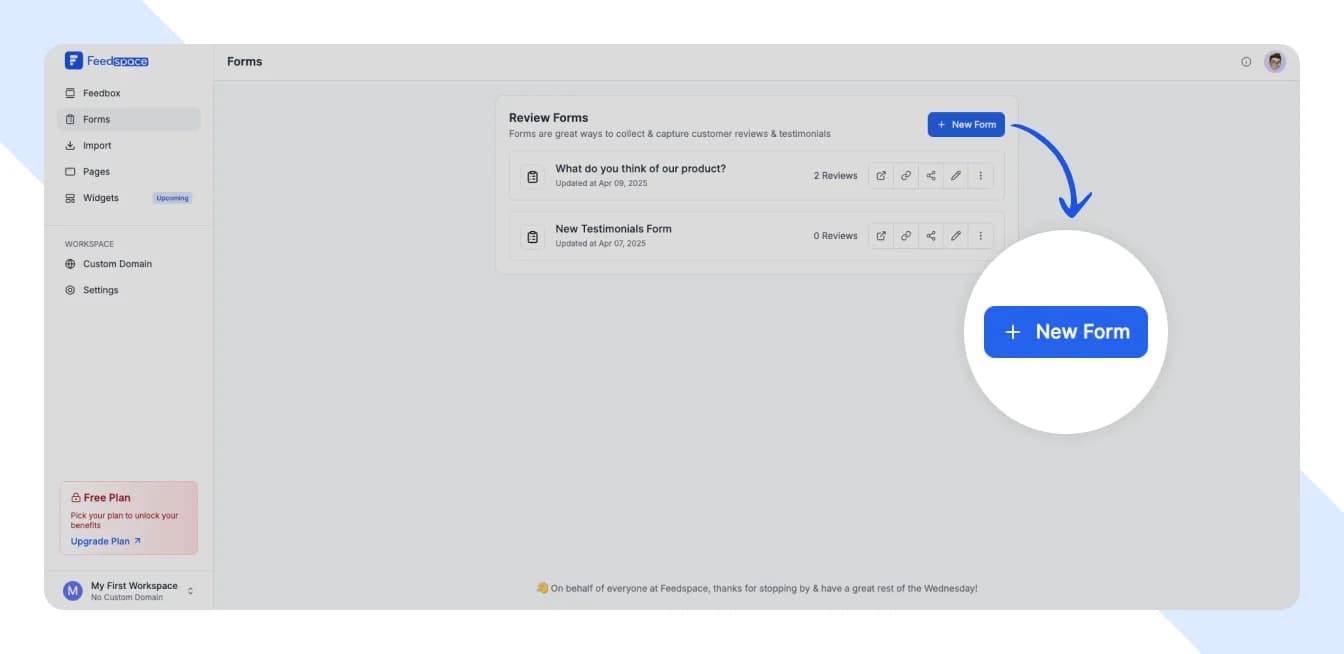This screenshot has width=1344, height=654.
Task: Open Widgets section in sidebar
Action: click(x=100, y=198)
